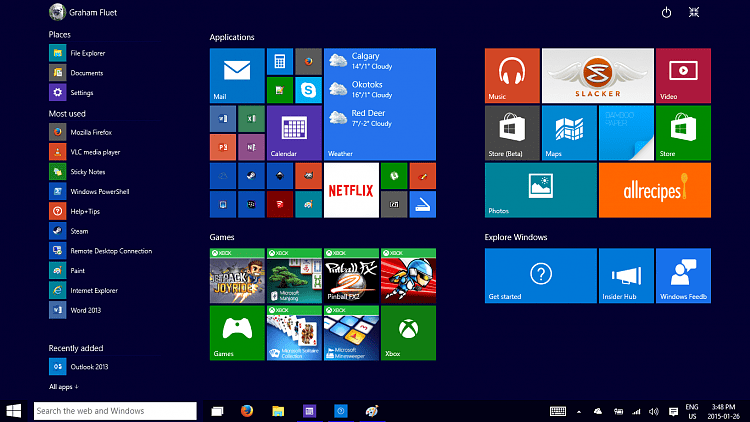The height and width of the screenshot is (422, 750).
Task: Open the Action Center notifications icon
Action: [x=673, y=411]
